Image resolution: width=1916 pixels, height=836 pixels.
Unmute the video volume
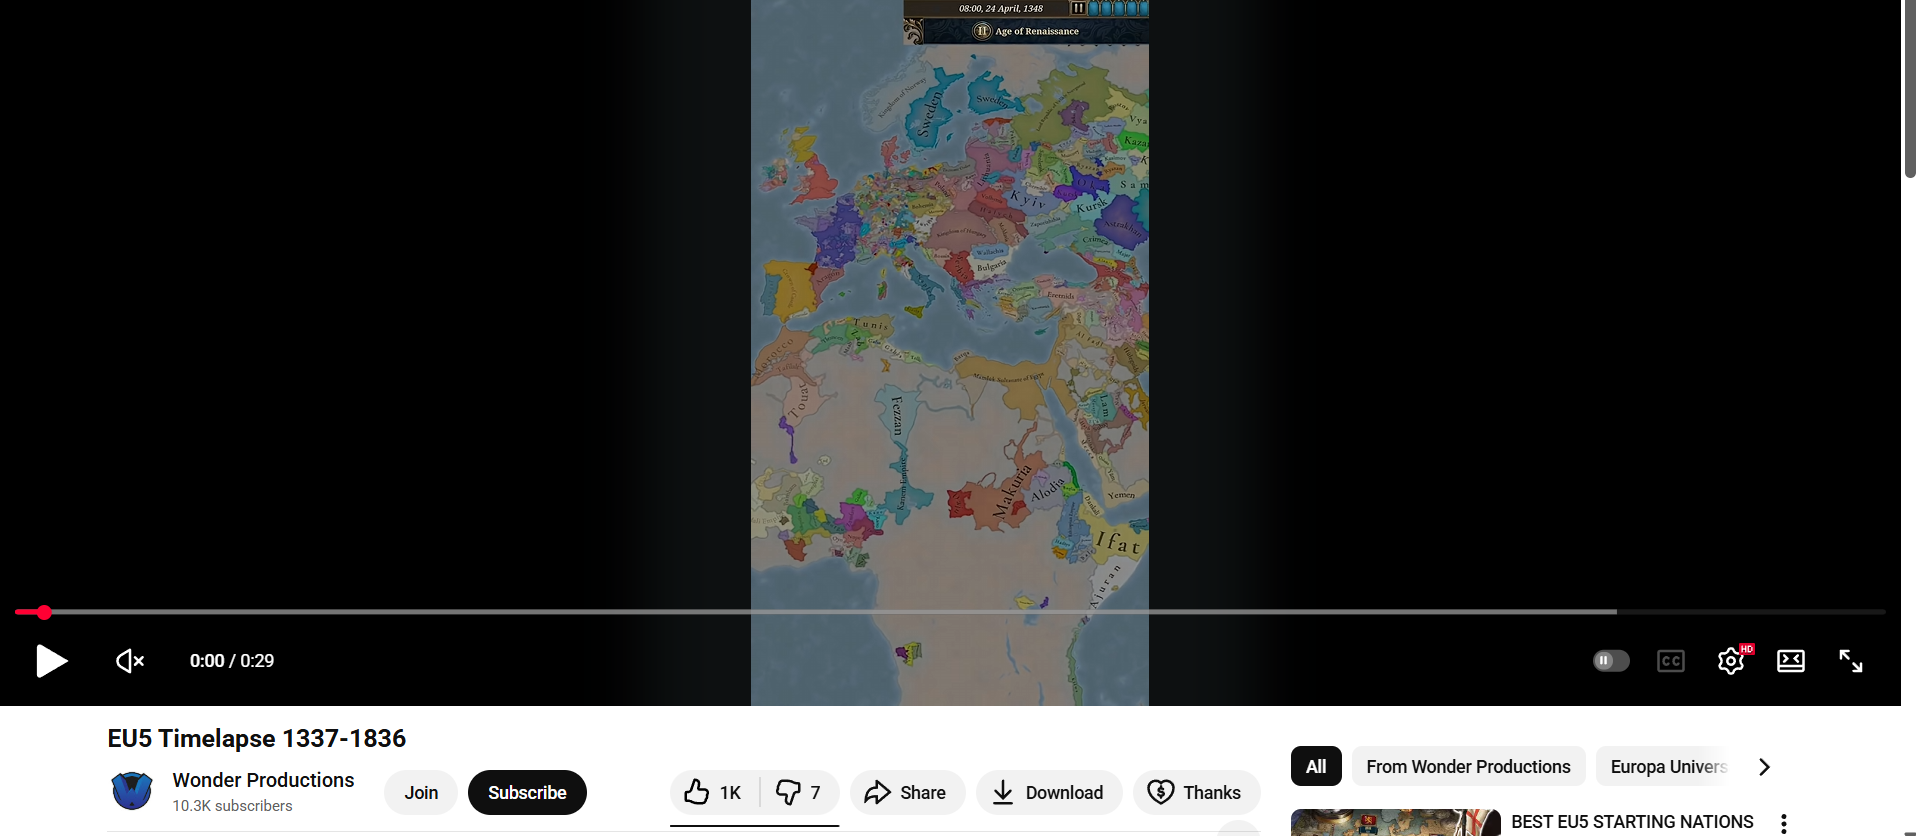pos(130,661)
